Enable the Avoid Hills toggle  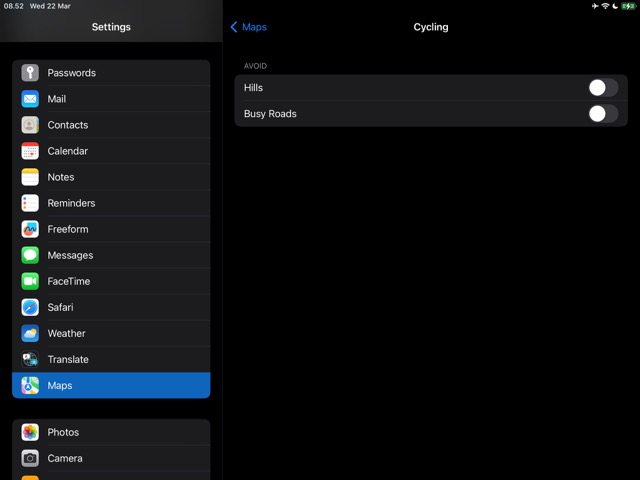602,88
